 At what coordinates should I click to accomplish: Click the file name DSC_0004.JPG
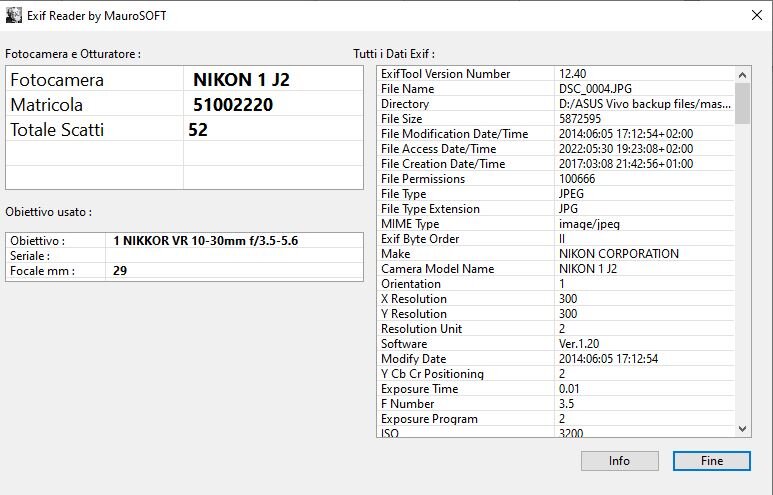pyautogui.click(x=595, y=89)
